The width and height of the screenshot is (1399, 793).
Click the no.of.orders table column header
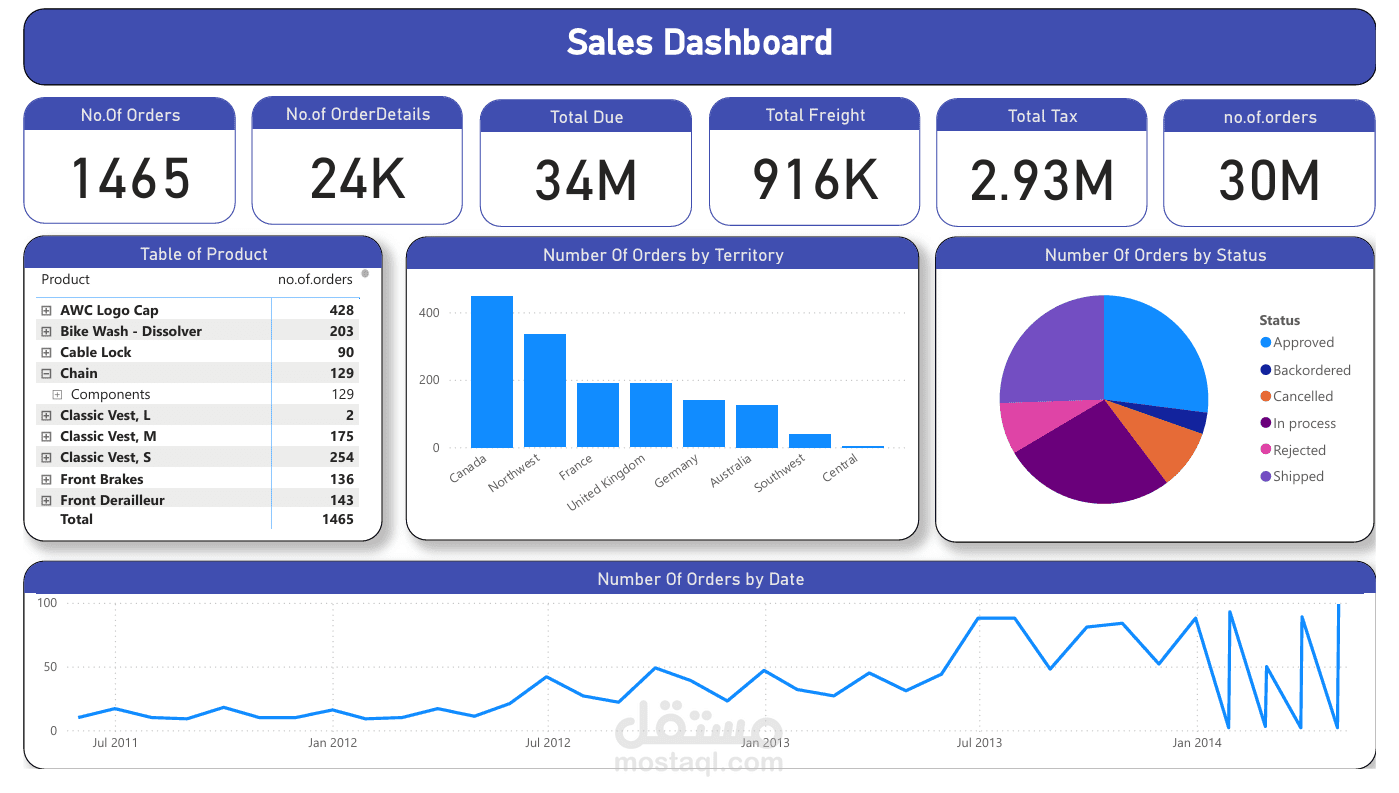pyautogui.click(x=315, y=280)
